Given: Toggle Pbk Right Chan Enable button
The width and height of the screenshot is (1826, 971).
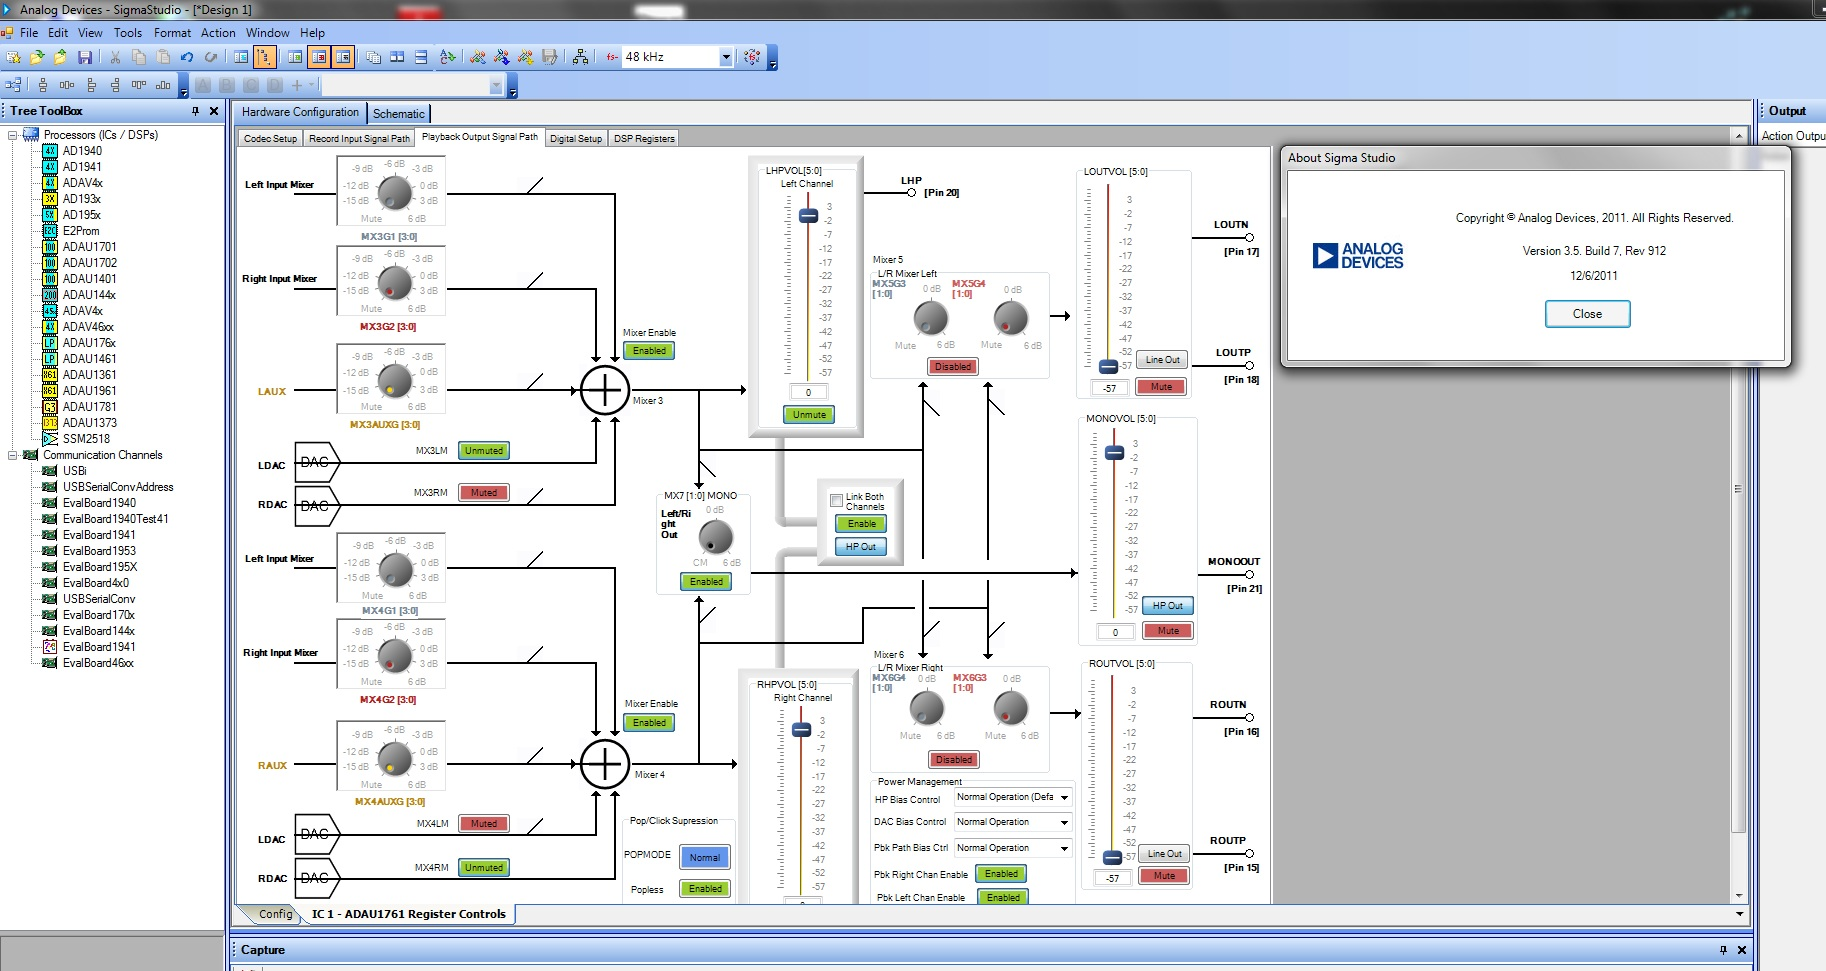Looking at the screenshot, I should (x=1001, y=874).
